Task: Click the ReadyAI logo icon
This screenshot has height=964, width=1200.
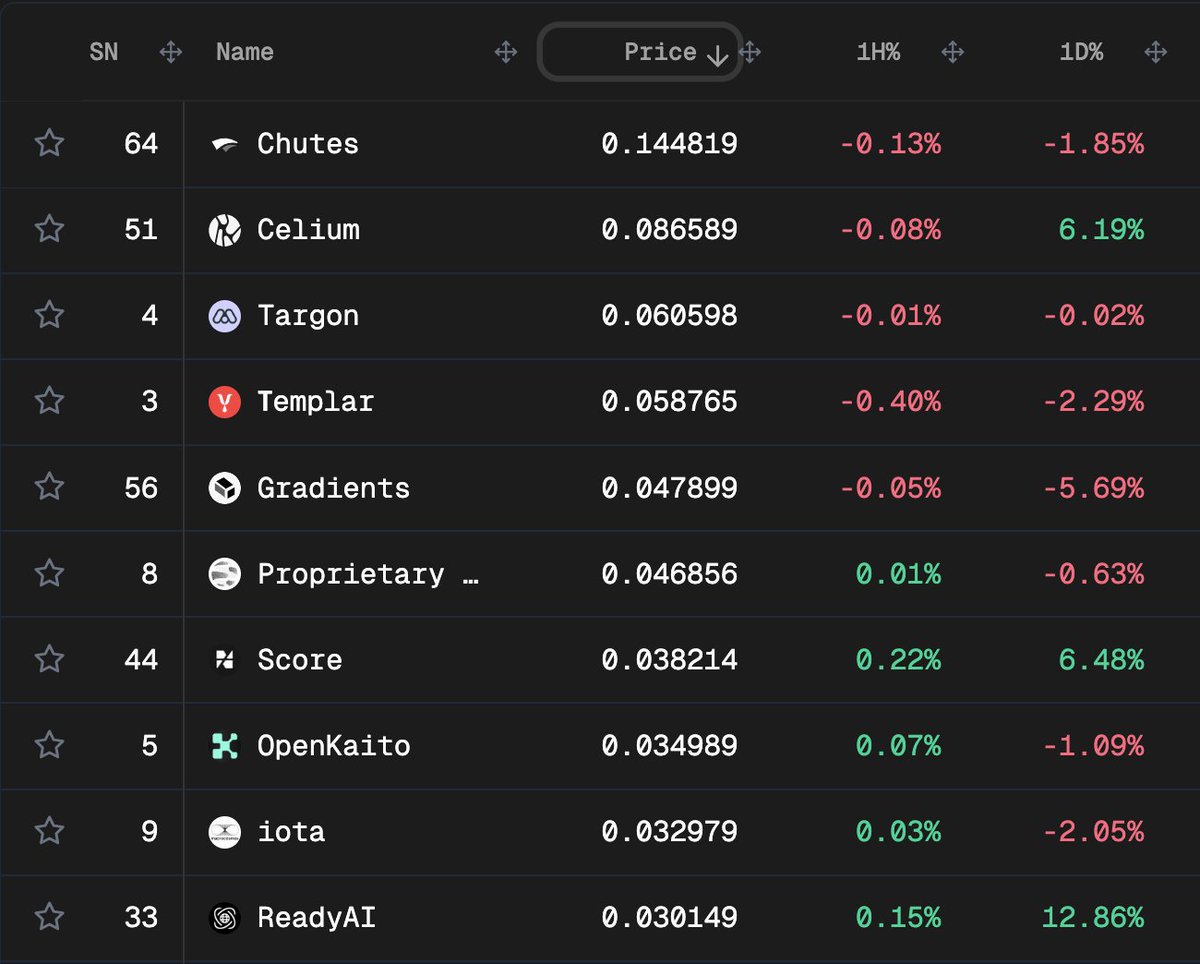Action: (x=225, y=918)
